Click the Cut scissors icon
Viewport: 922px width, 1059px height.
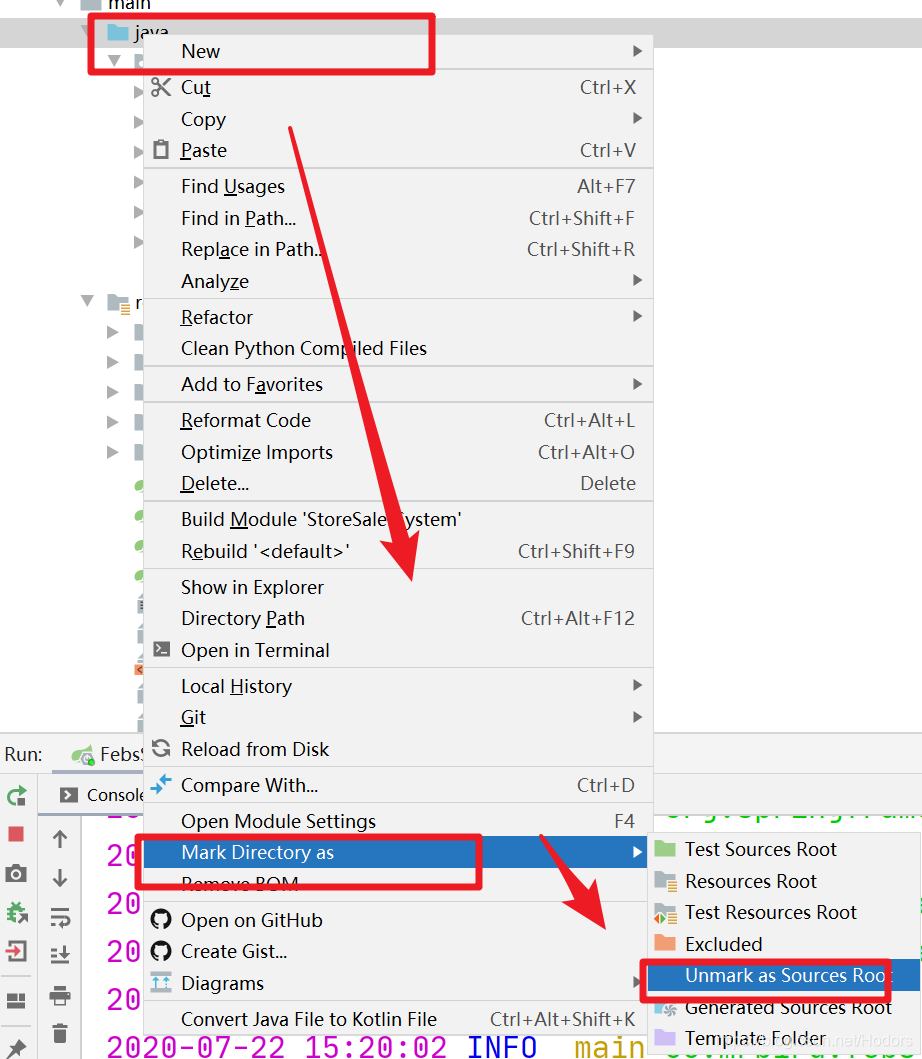(161, 87)
